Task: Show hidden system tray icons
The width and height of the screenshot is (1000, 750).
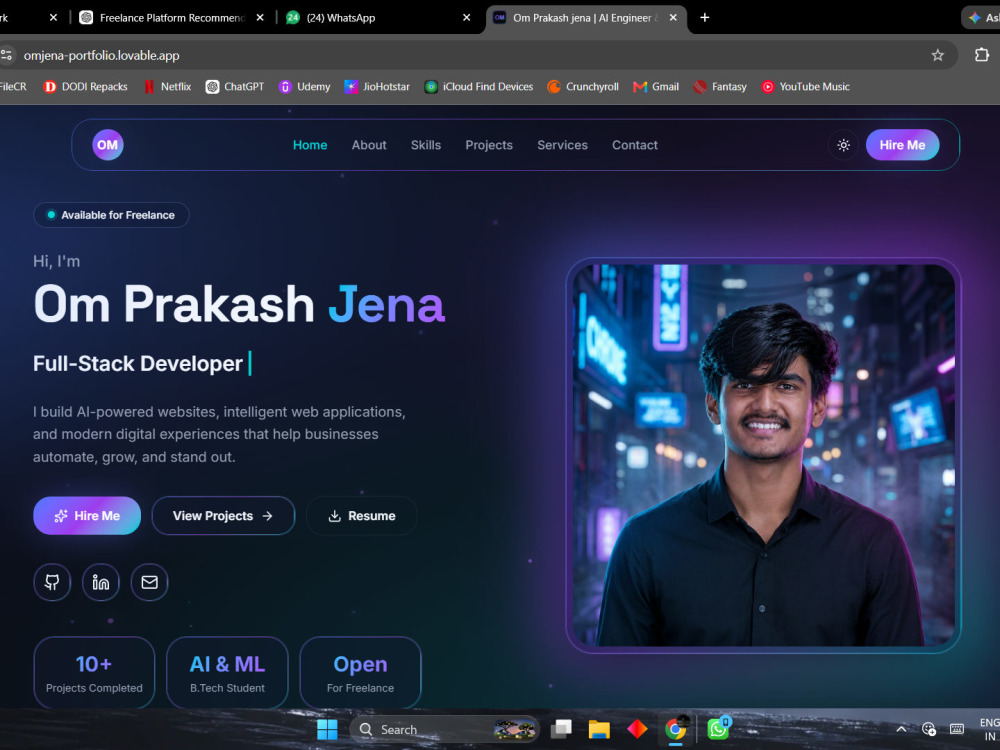Action: coord(901,729)
